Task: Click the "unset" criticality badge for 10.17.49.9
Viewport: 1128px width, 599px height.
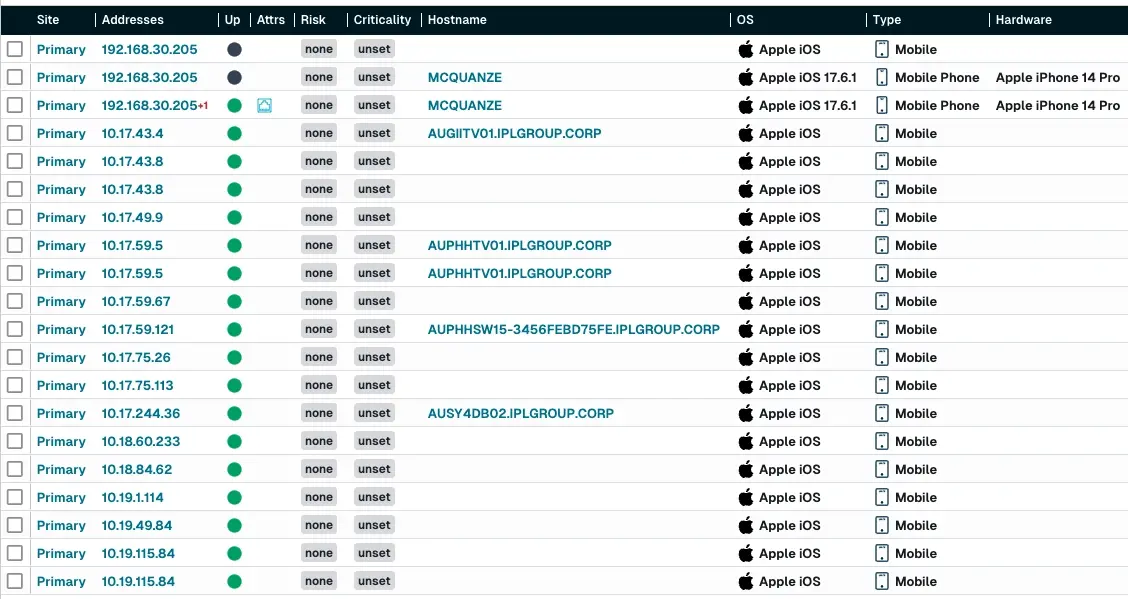Action: (x=374, y=217)
